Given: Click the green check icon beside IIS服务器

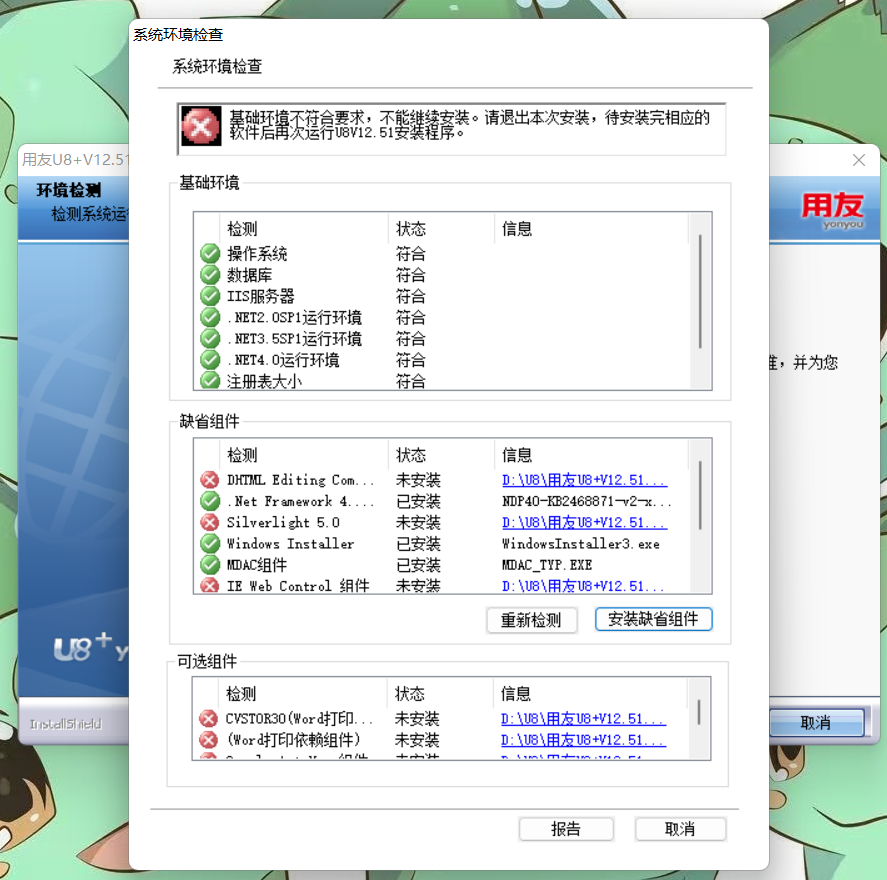Looking at the screenshot, I should 210,296.
